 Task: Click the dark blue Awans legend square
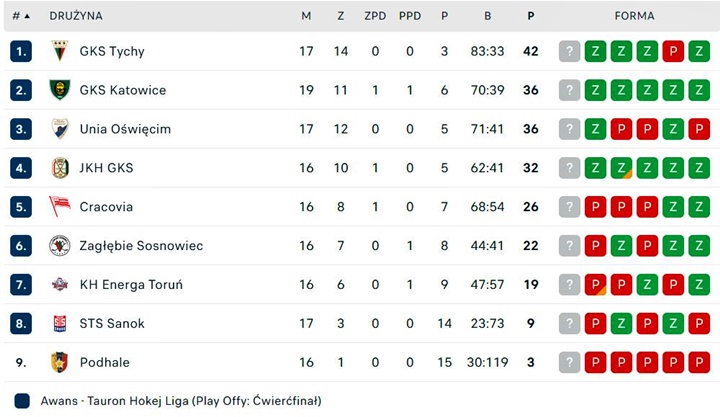22,400
